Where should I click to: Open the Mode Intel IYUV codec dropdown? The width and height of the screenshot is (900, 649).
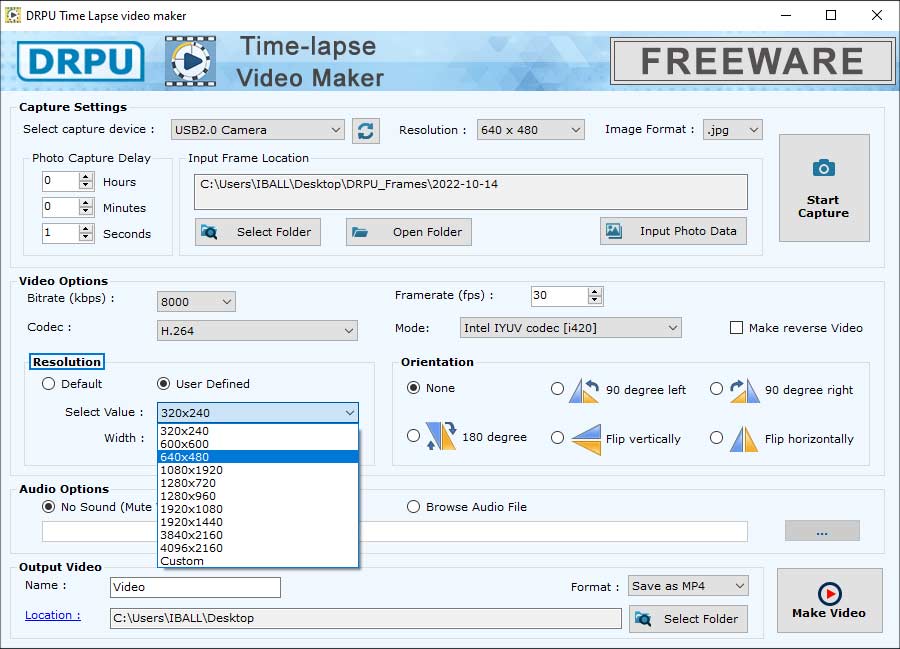571,328
